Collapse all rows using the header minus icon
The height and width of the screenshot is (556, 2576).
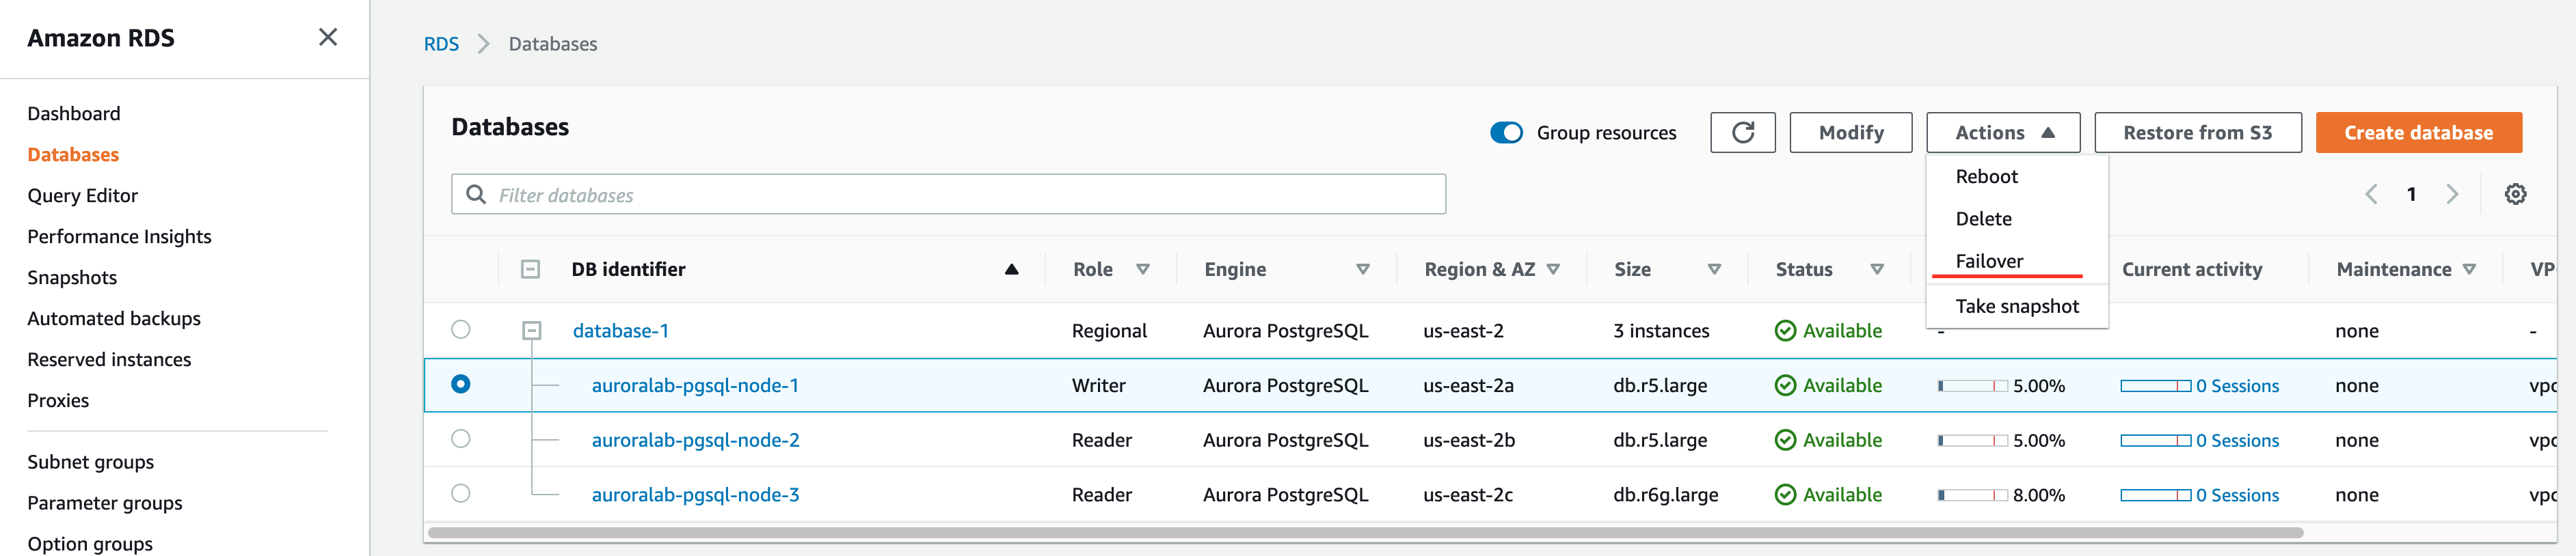coord(531,270)
